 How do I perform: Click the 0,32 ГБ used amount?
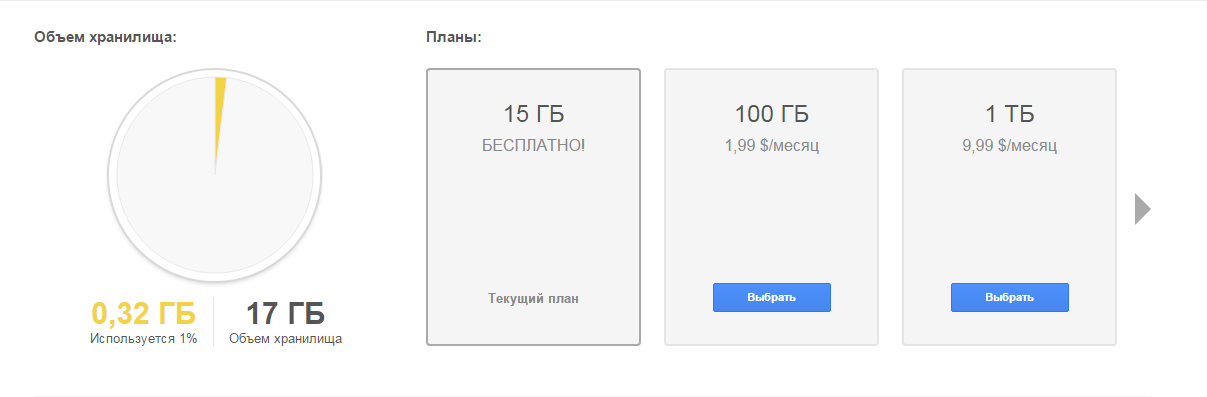(144, 313)
